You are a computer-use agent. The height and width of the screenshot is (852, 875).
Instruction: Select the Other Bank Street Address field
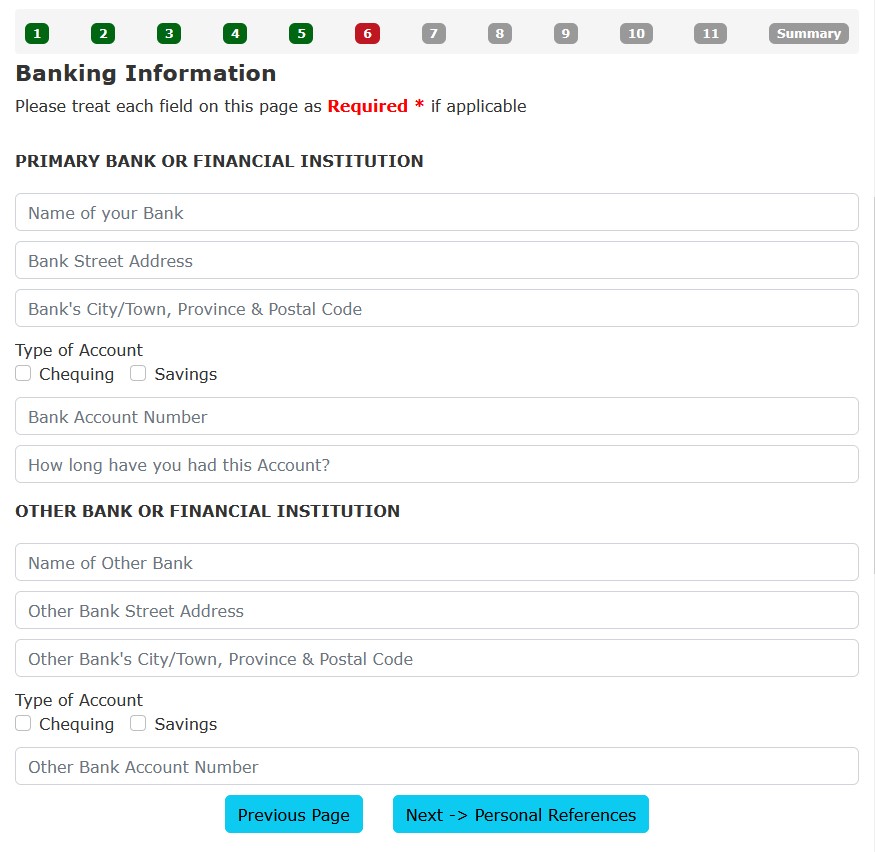click(x=436, y=611)
